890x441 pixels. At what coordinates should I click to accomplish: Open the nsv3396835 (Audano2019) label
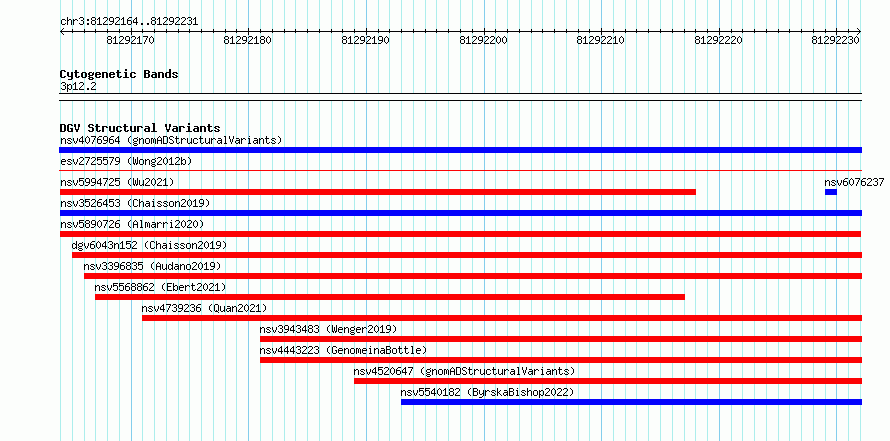click(x=152, y=266)
